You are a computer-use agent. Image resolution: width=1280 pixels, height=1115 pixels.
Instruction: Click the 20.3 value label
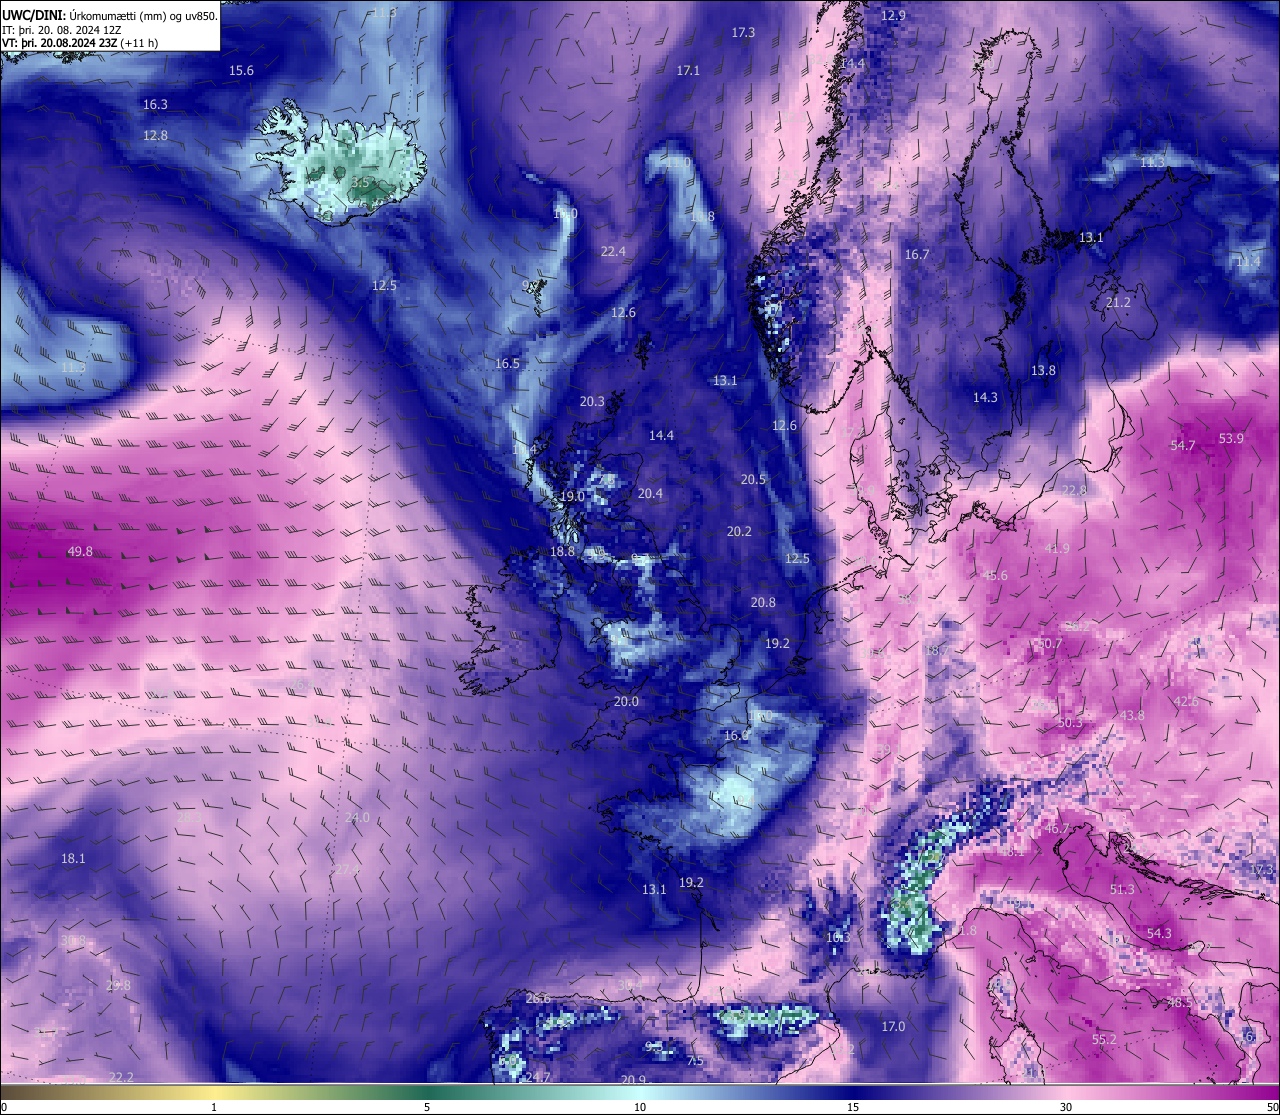click(592, 401)
